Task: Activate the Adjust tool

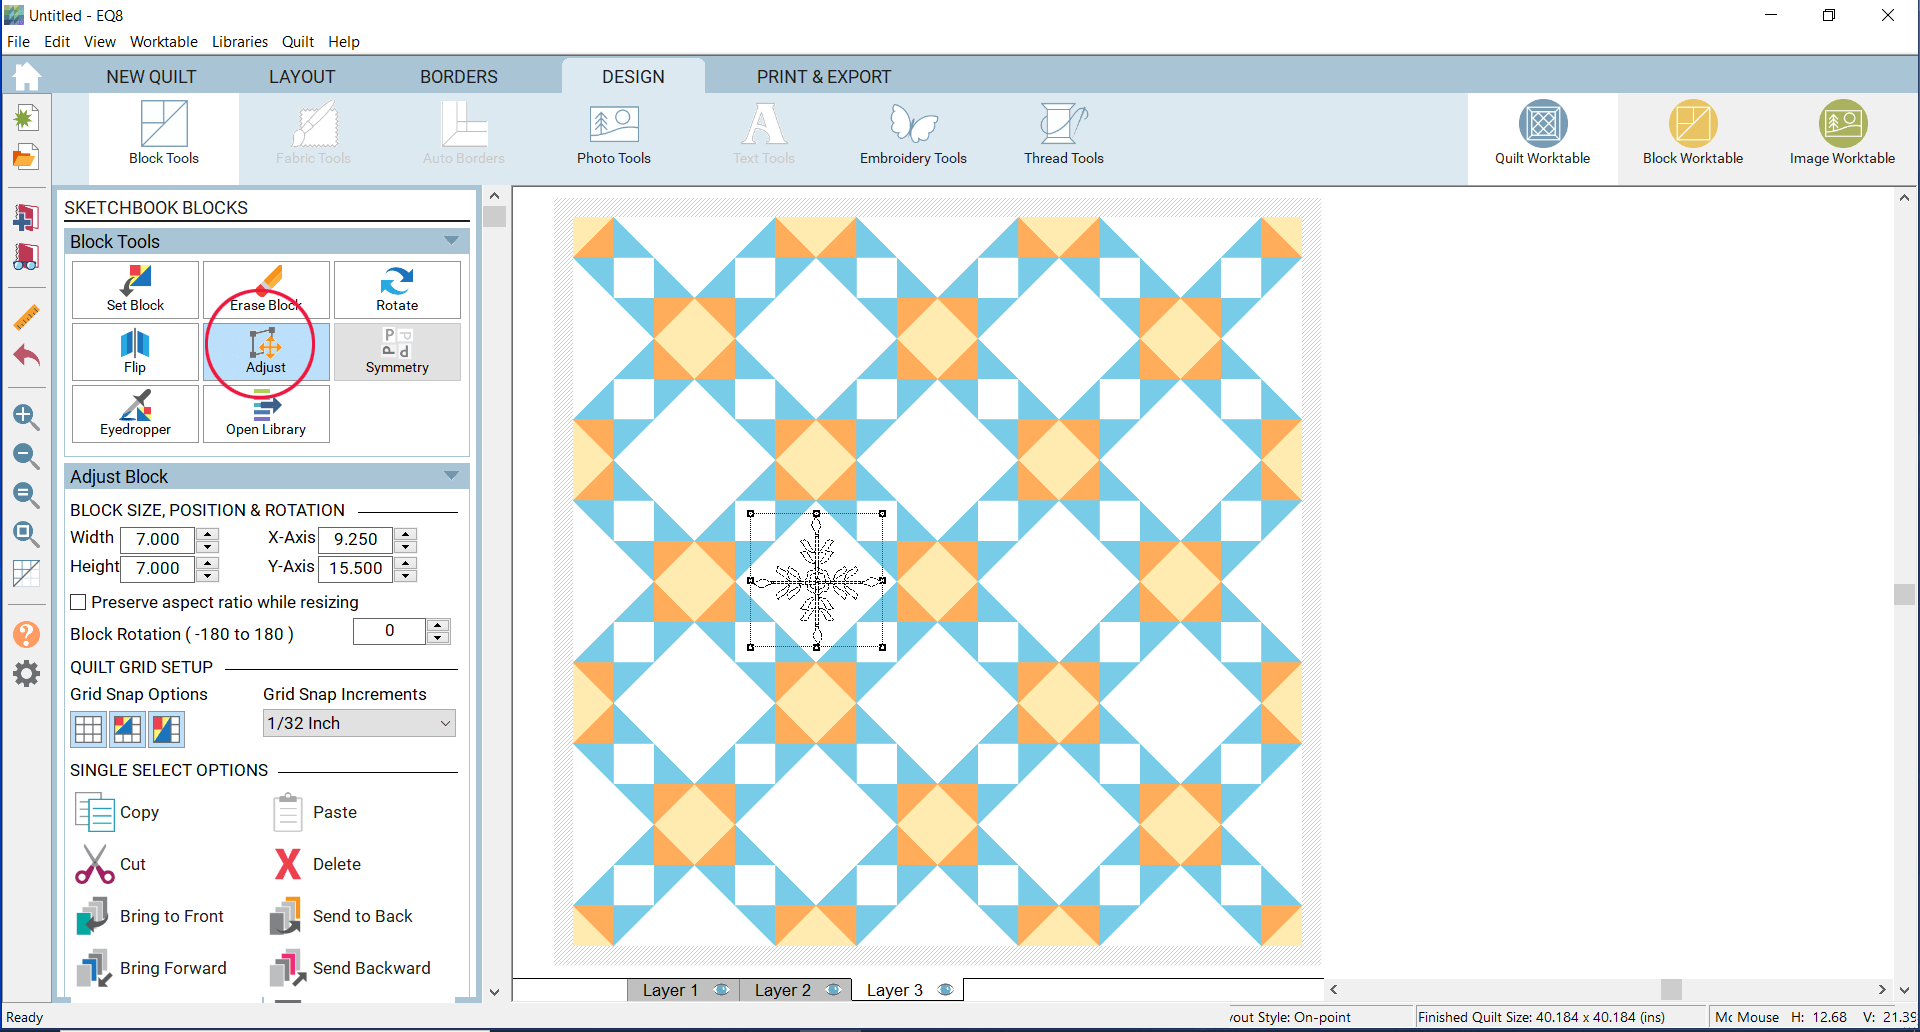Action: click(x=266, y=352)
